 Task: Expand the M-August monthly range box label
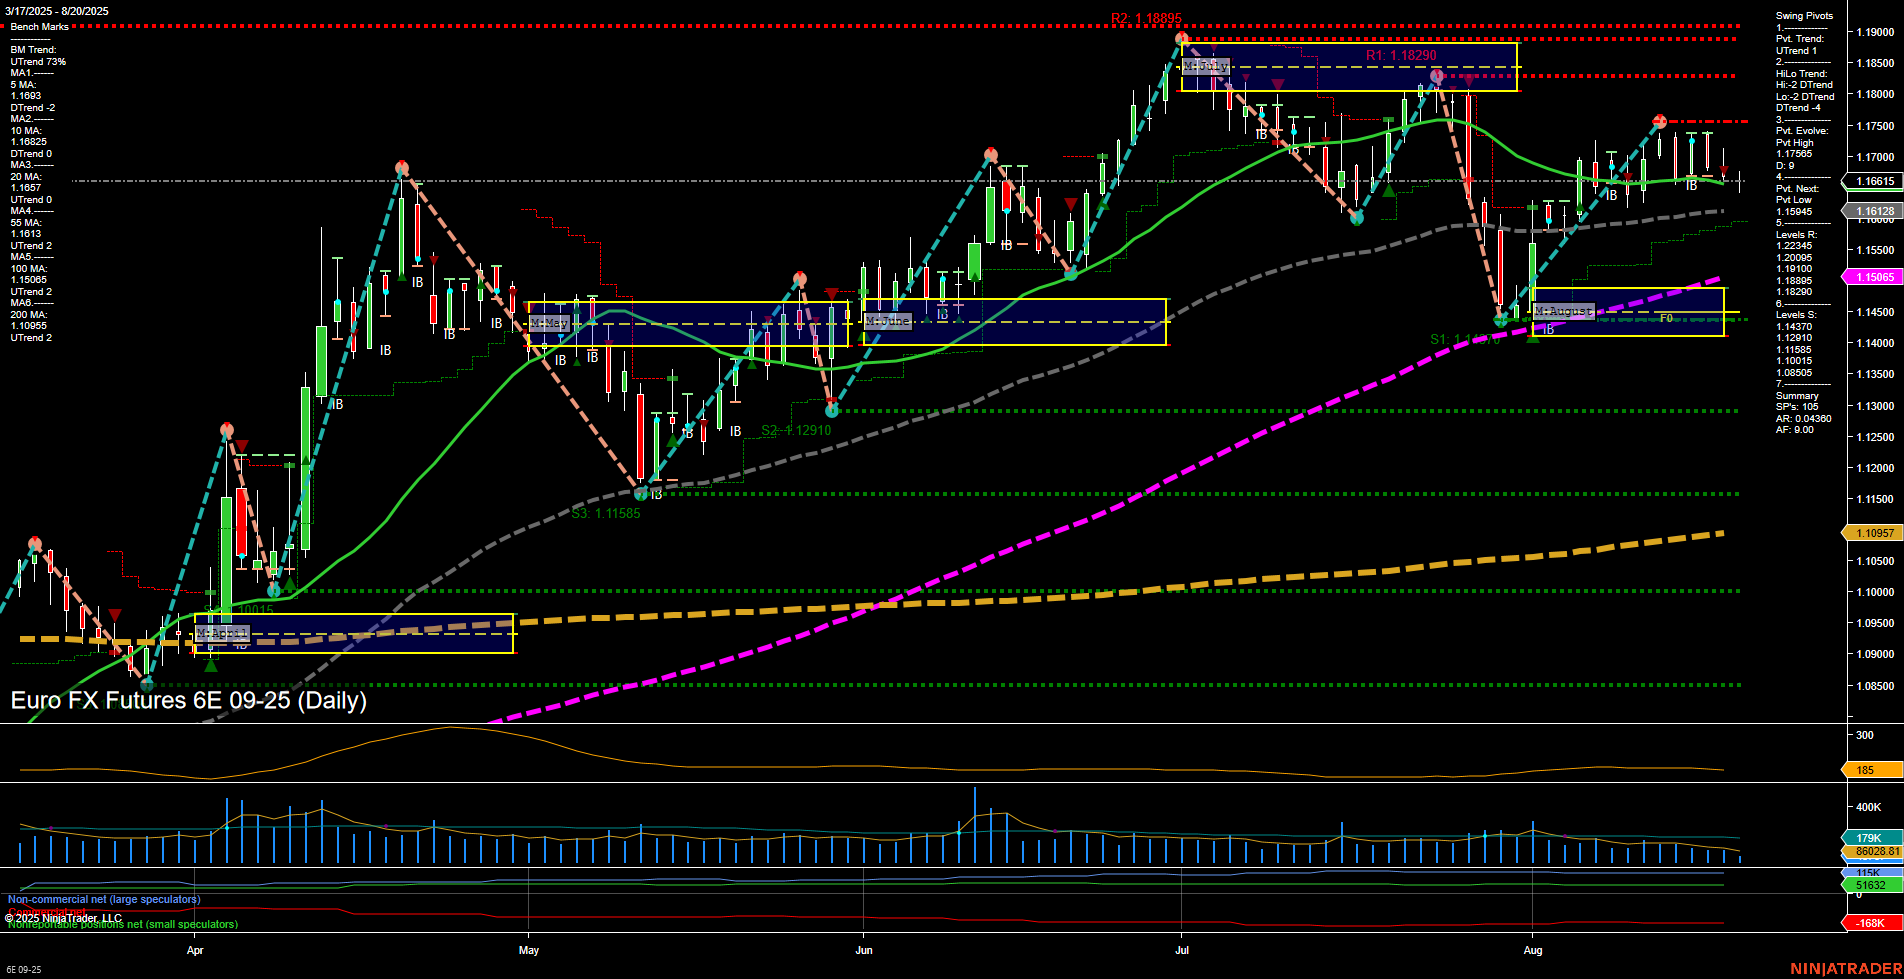(1564, 311)
